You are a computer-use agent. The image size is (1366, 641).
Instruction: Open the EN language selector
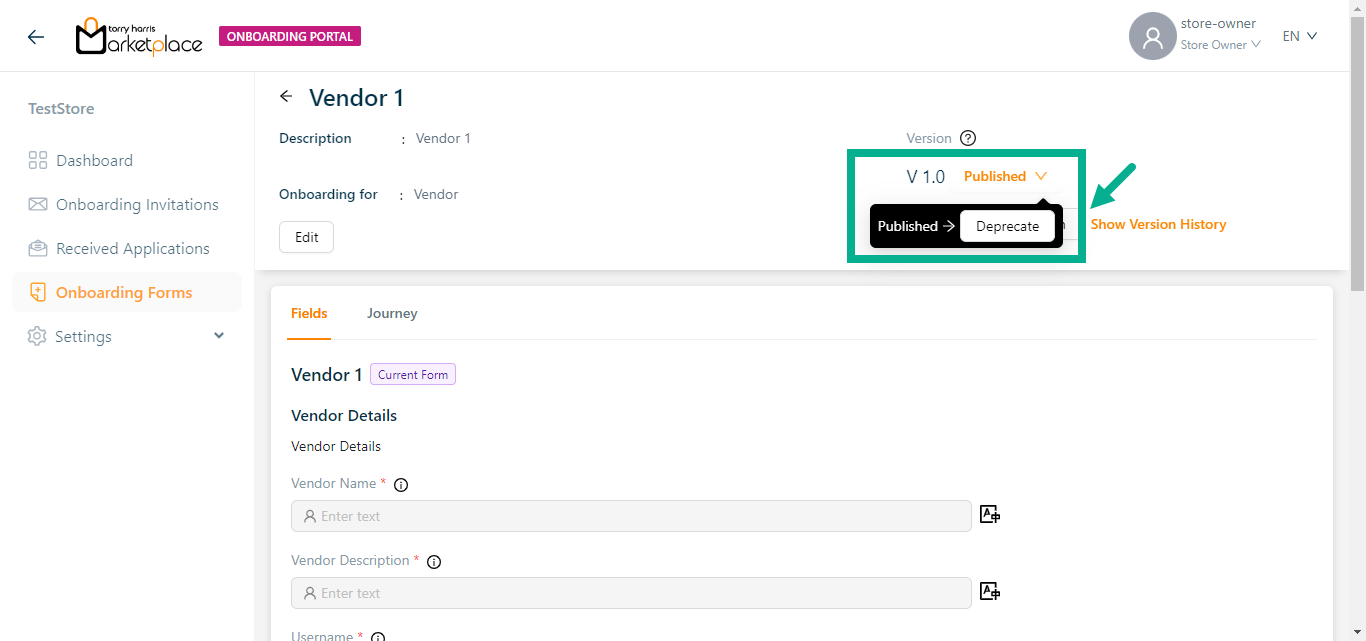coord(1299,36)
